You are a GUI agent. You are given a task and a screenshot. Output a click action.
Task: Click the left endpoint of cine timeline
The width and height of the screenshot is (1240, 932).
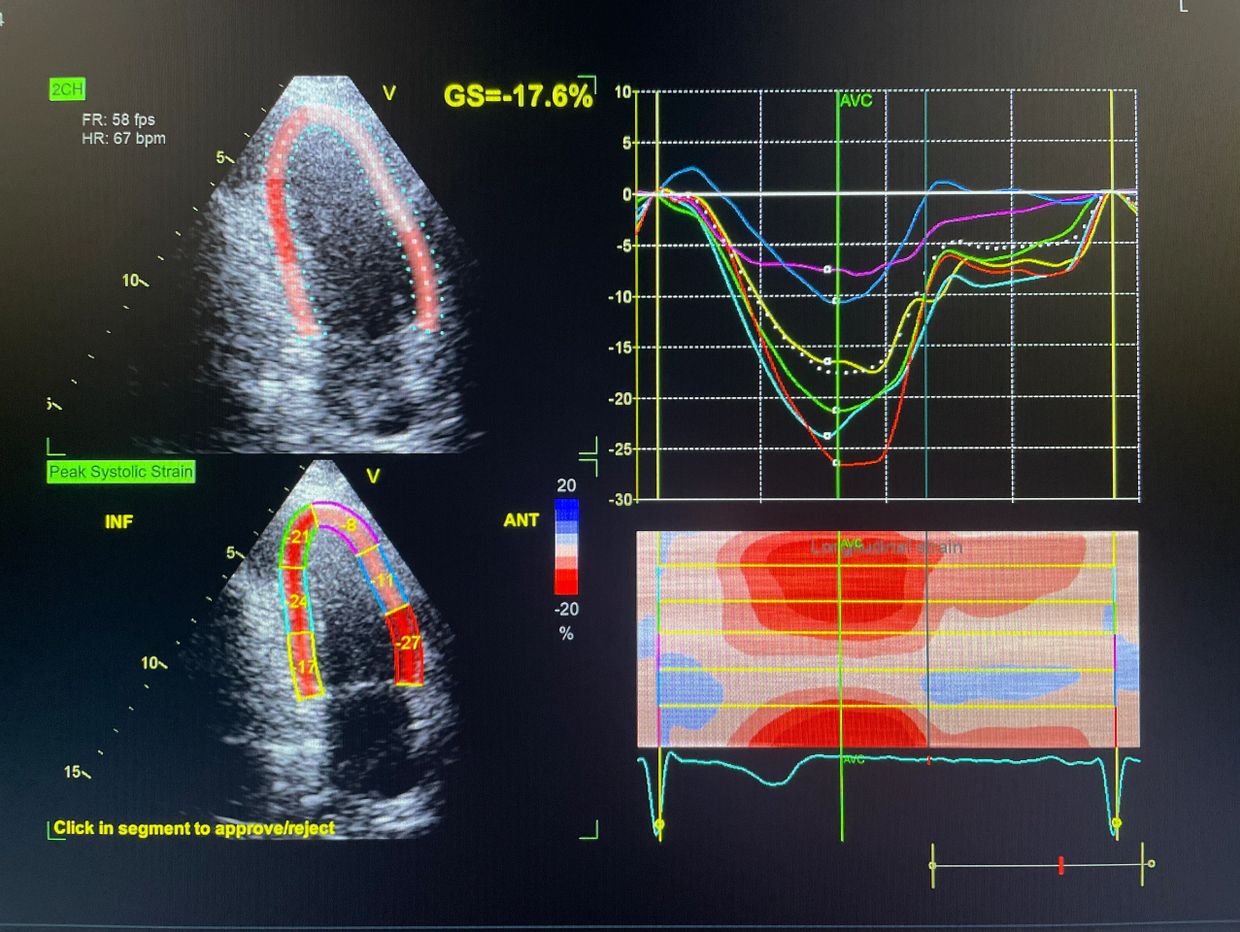933,864
